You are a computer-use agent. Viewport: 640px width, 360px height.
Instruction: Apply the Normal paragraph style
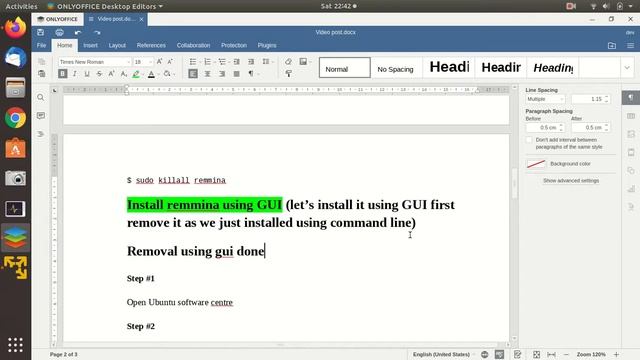click(344, 68)
